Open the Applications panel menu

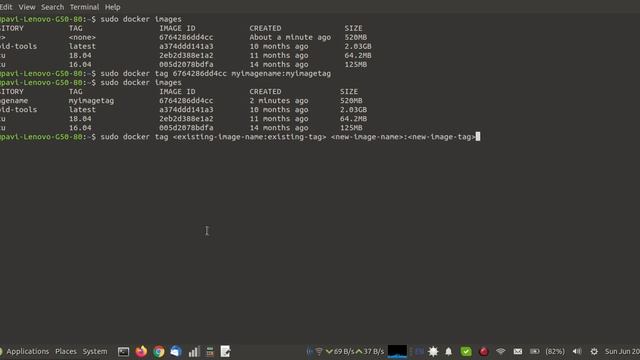point(27,351)
